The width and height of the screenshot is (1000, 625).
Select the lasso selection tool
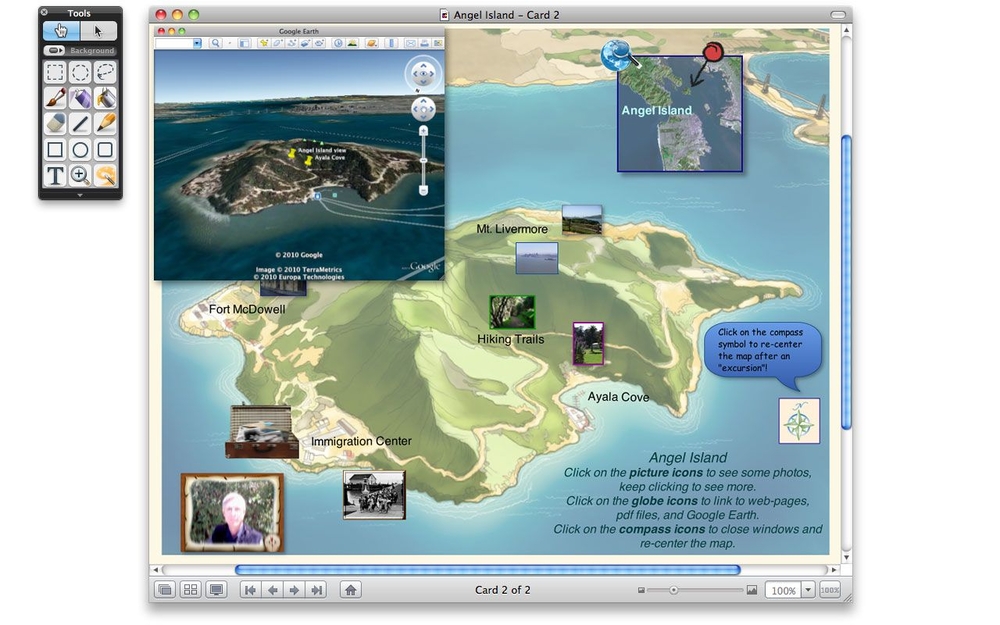(x=105, y=72)
